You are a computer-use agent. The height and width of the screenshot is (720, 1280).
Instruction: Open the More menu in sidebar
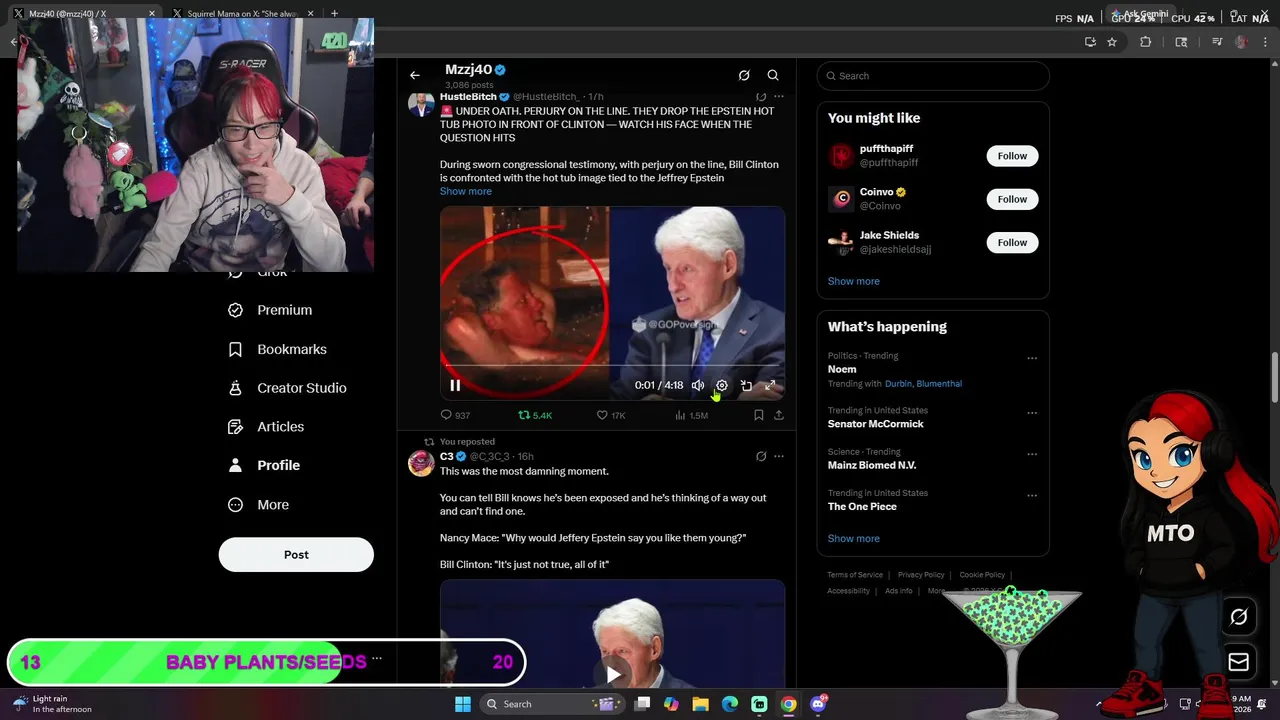pos(258,505)
